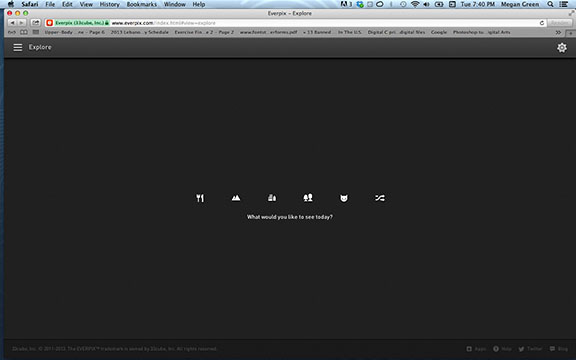Open the Edit menu
The image size is (576, 360).
(x=67, y=4)
